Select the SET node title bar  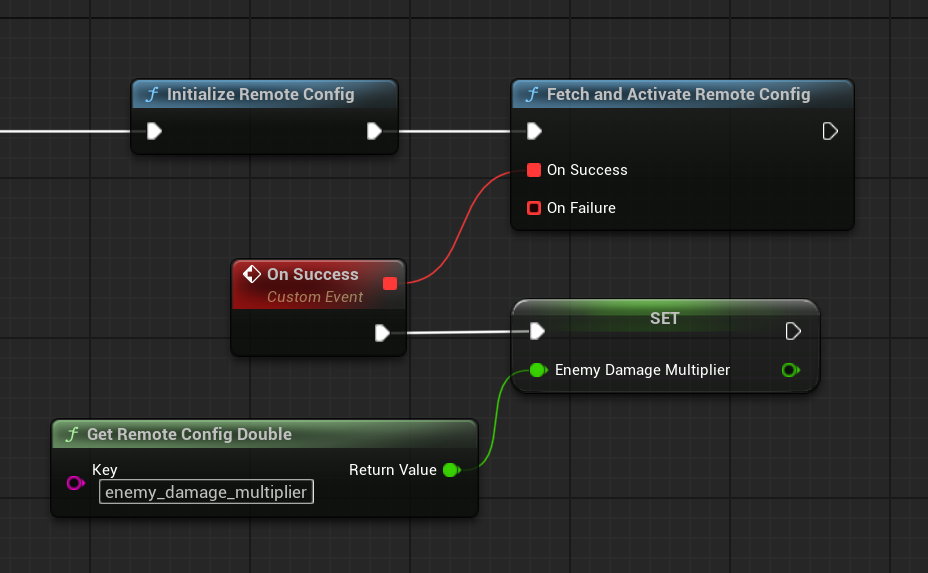664,318
